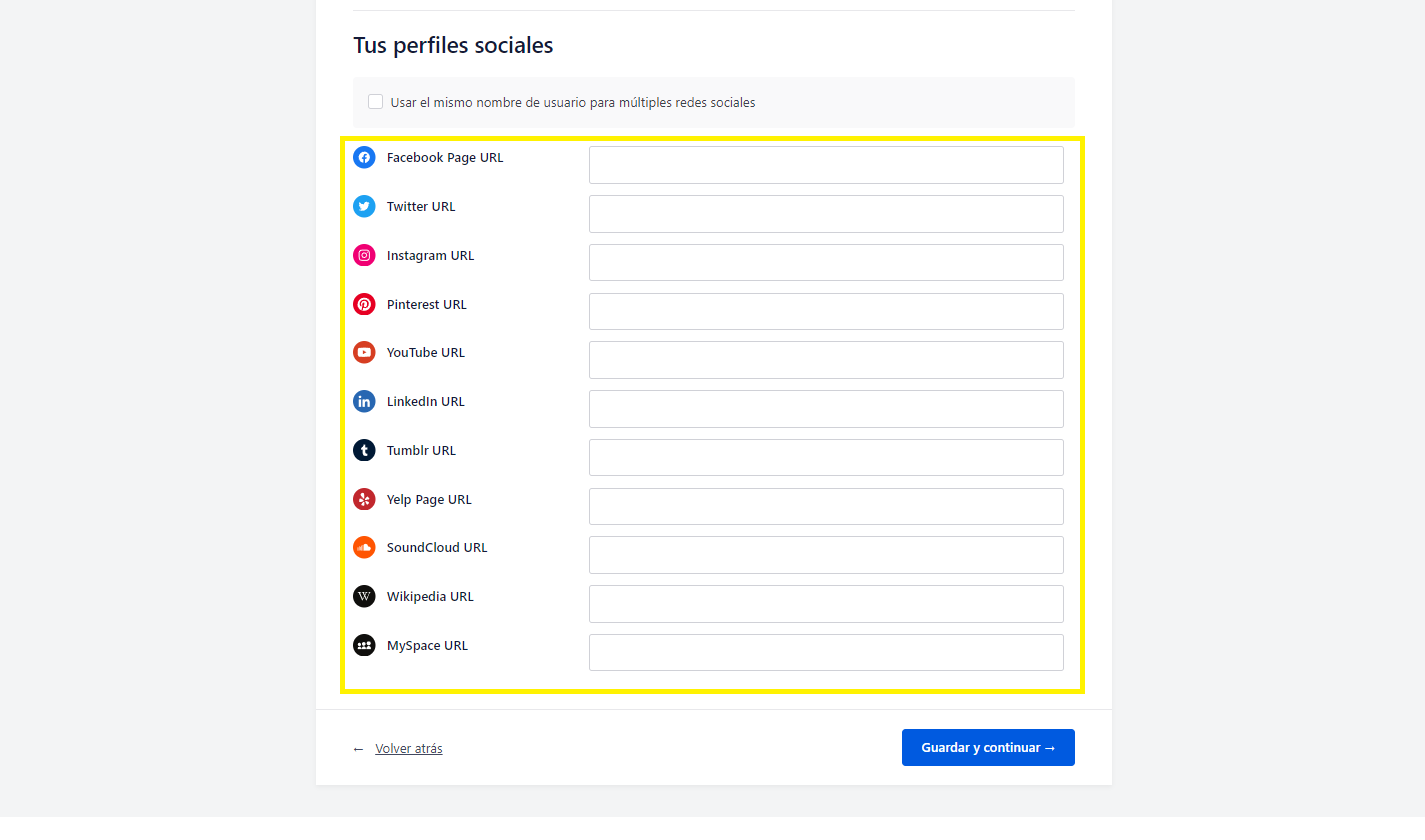This screenshot has height=840, width=1425.
Task: Click Guardar y continuar button
Action: pos(988,748)
